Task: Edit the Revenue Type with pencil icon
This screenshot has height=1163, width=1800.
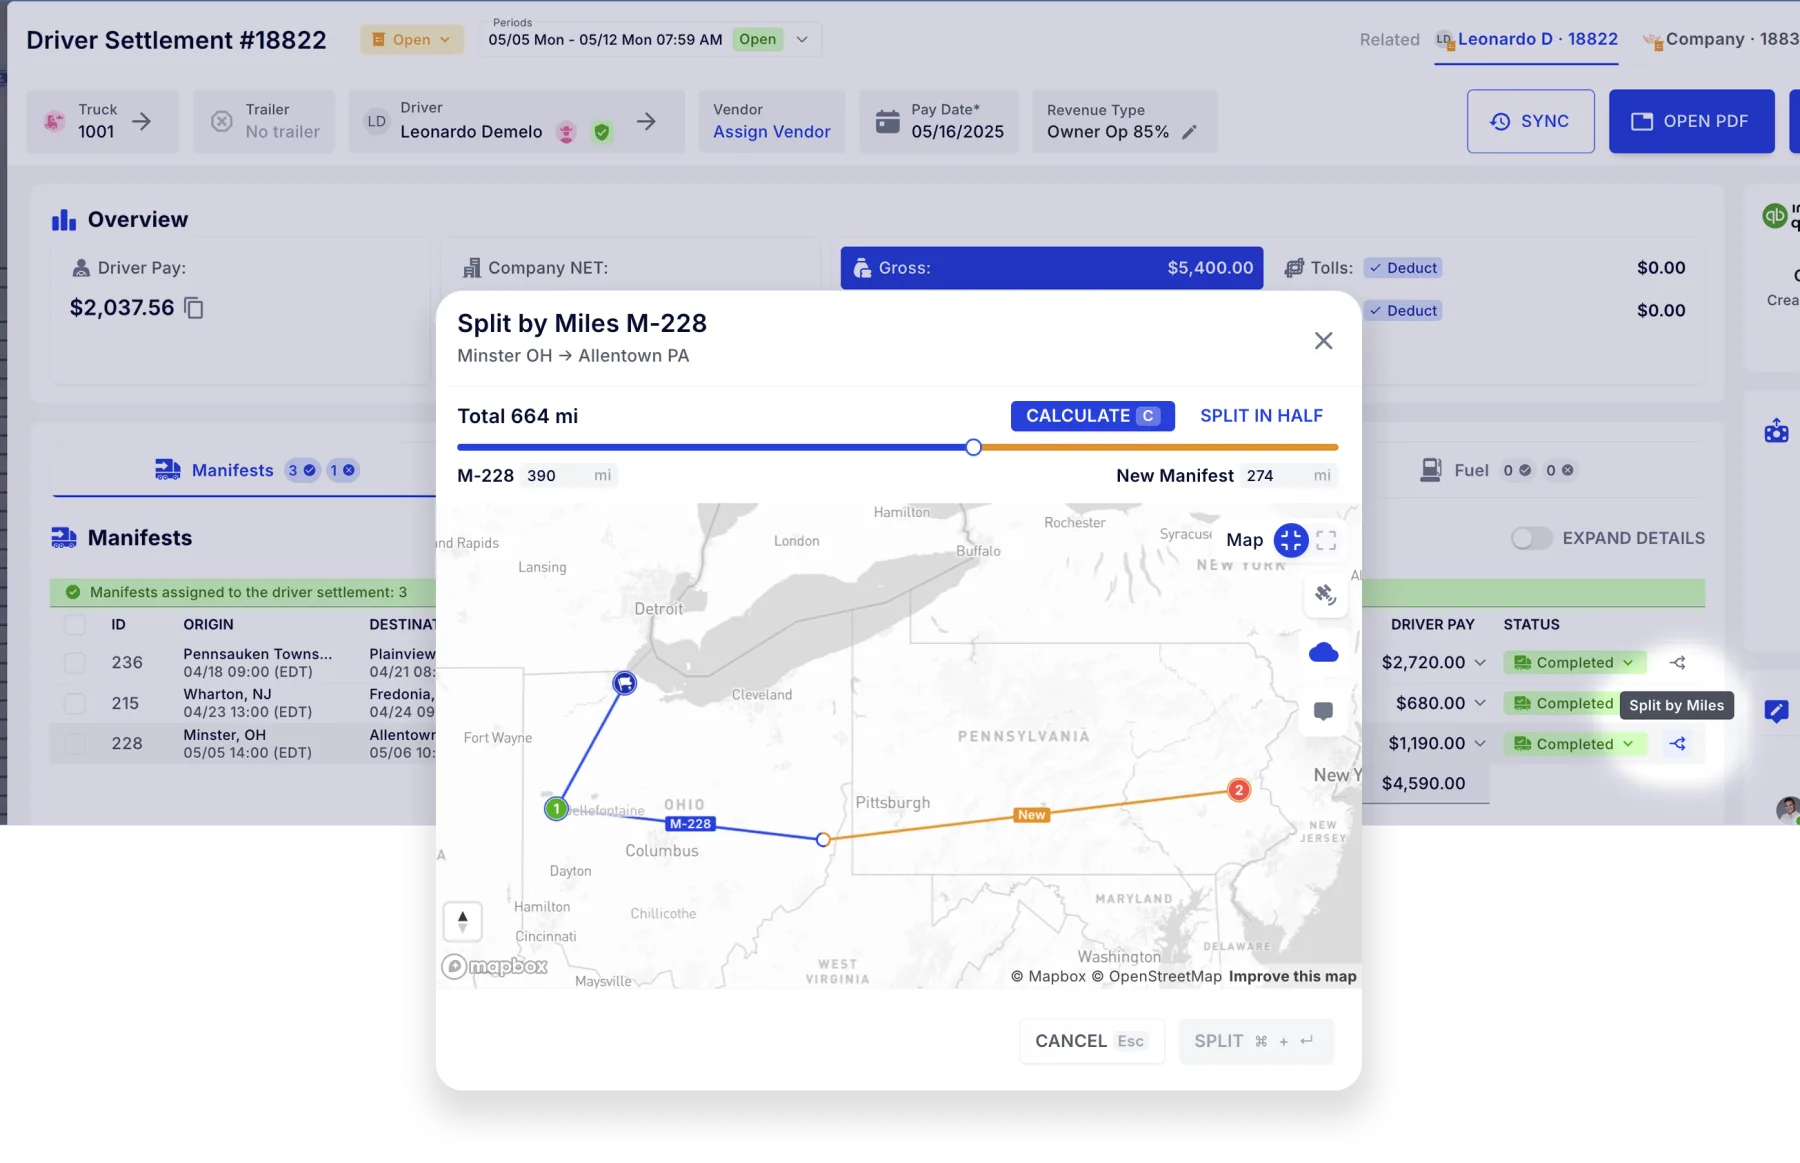Action: (x=1189, y=132)
